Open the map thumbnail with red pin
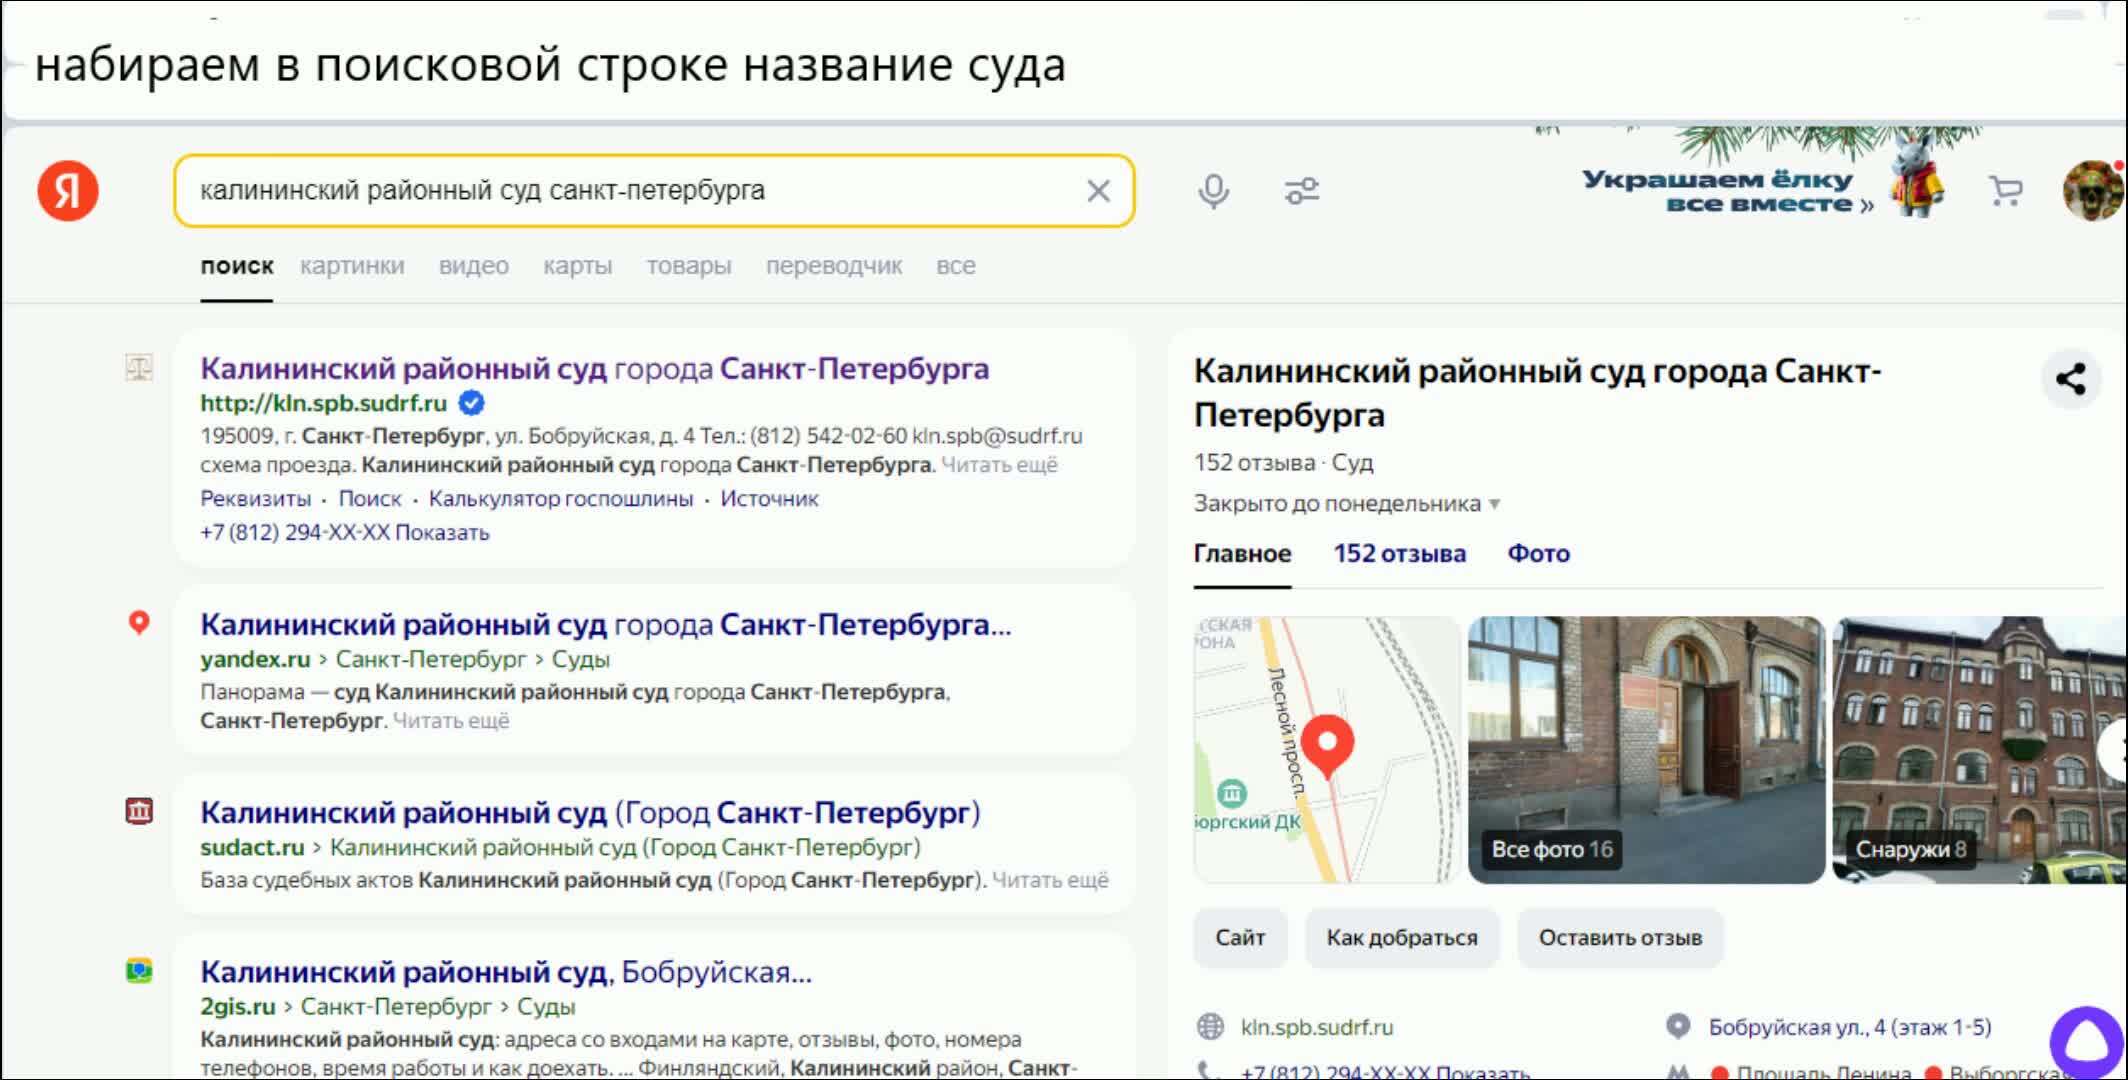The height and width of the screenshot is (1080, 2128). coord(1326,749)
